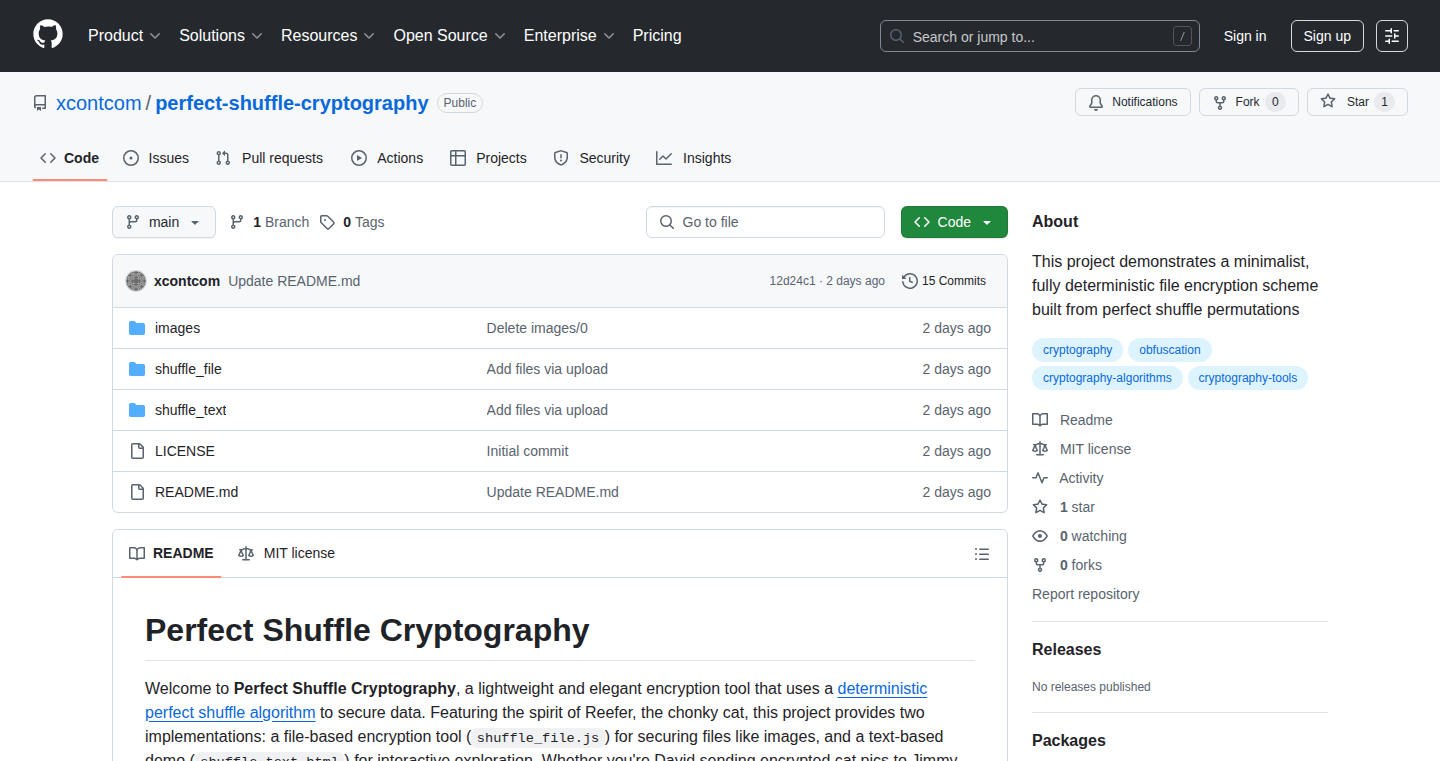Click the Pricing link
The width and height of the screenshot is (1440, 761).
657,36
